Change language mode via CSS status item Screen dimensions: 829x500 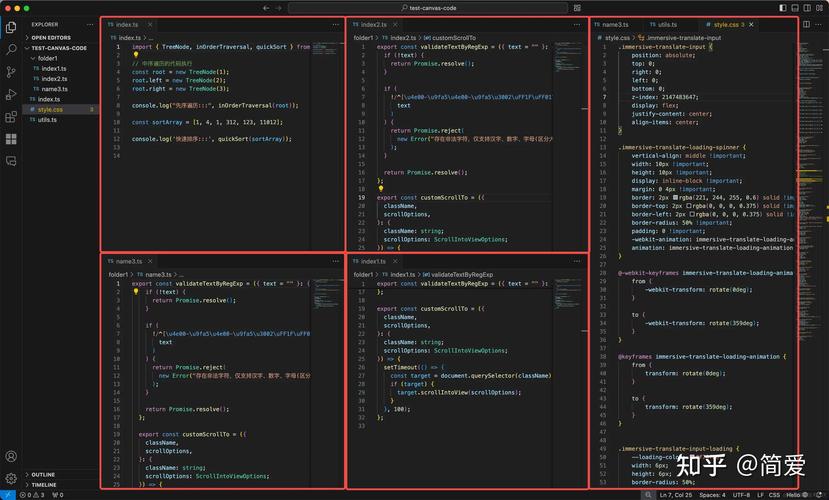775,495
